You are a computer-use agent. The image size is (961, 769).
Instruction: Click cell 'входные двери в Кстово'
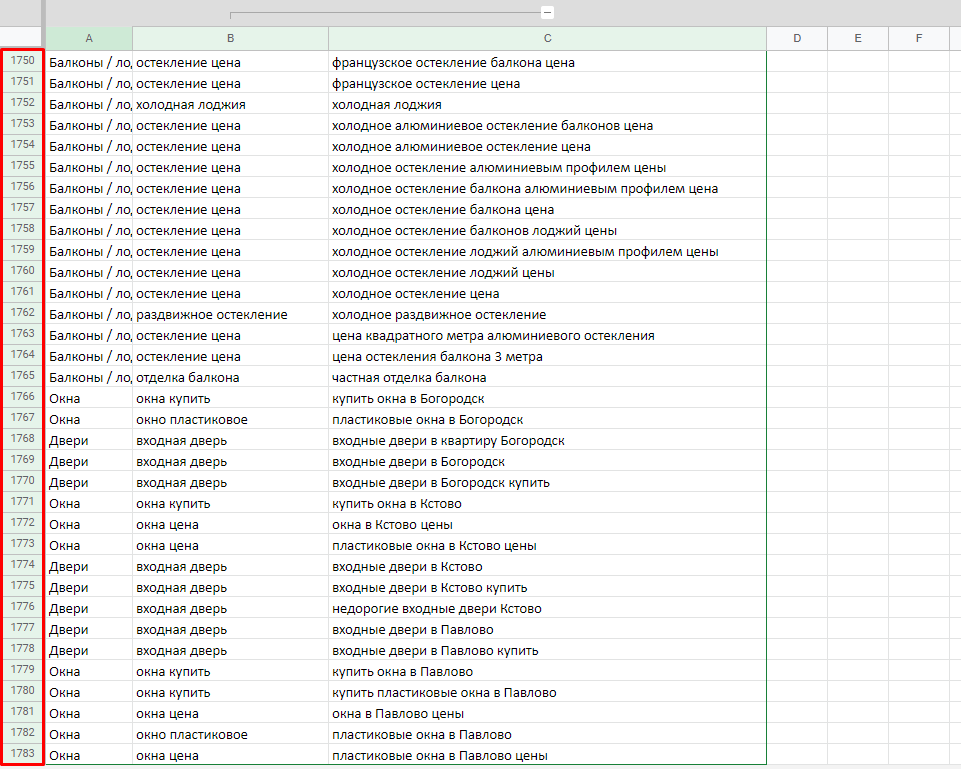pyautogui.click(x=547, y=567)
